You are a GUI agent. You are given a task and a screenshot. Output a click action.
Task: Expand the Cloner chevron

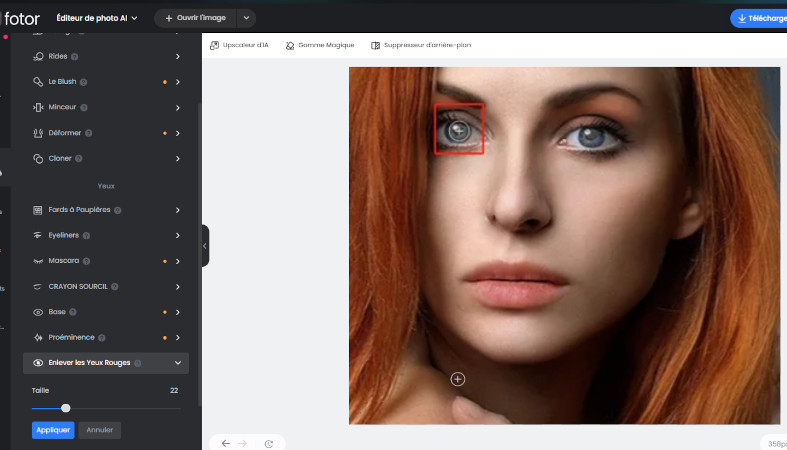[x=178, y=159]
